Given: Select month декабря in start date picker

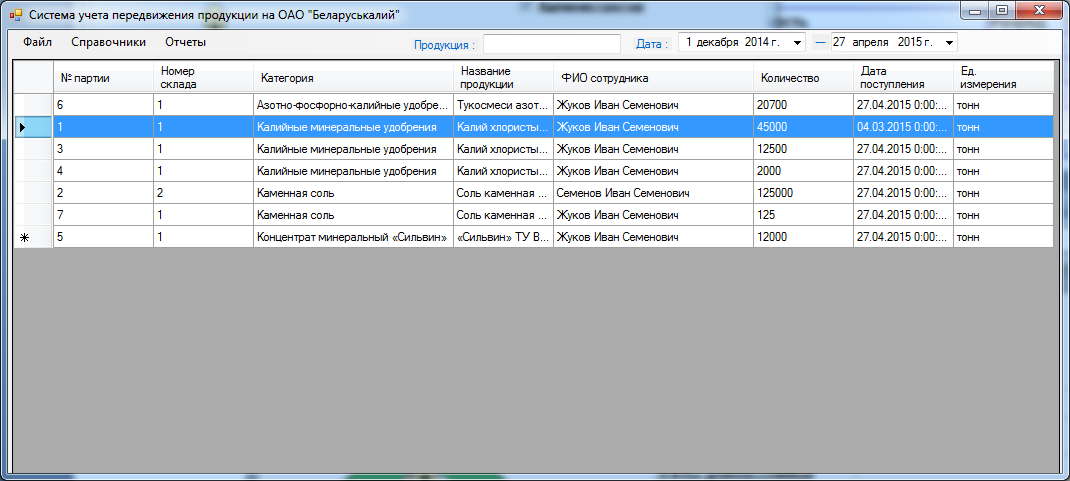Looking at the screenshot, I should point(717,42).
